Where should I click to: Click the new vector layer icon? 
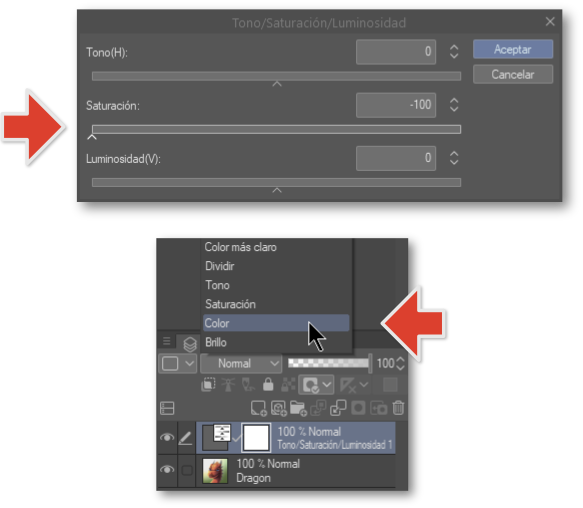coord(278,408)
